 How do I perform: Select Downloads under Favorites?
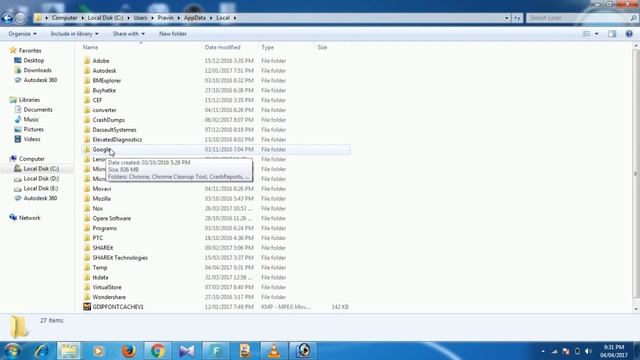[38, 70]
